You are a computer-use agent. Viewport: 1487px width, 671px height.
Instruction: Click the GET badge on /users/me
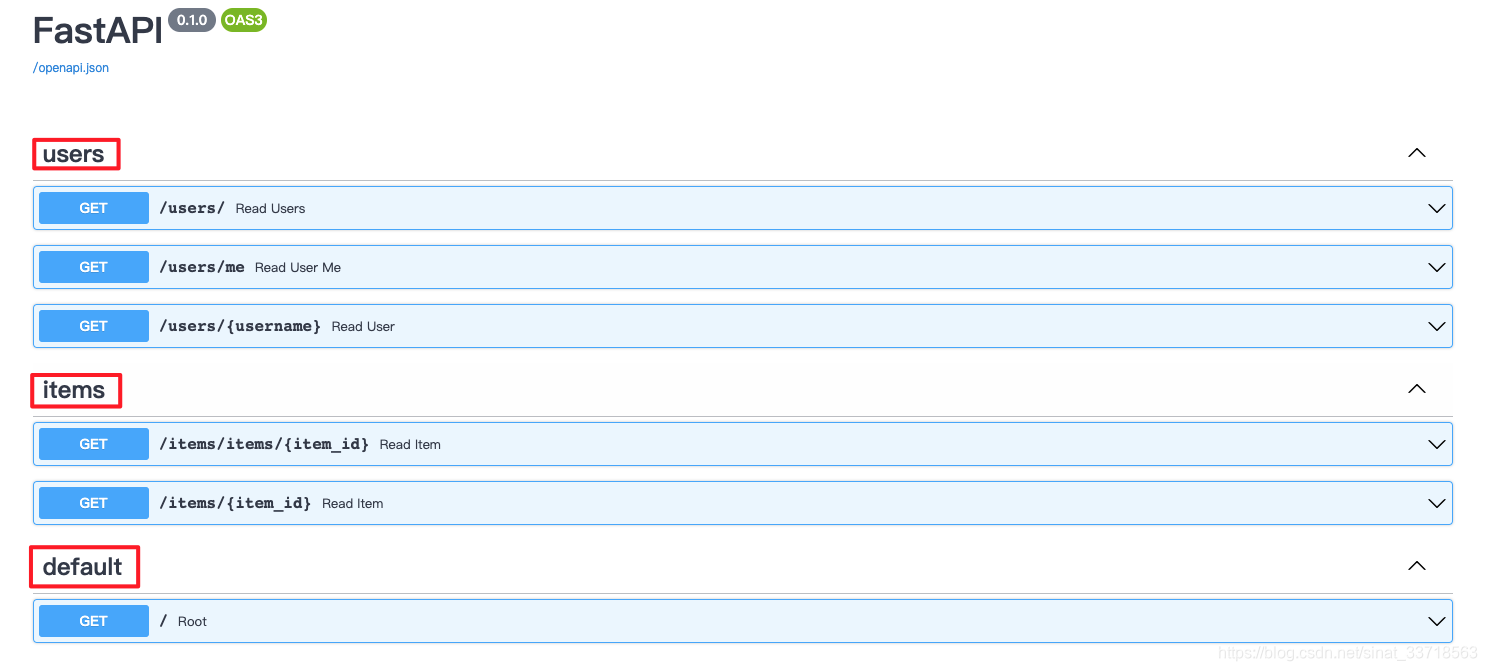pos(92,267)
